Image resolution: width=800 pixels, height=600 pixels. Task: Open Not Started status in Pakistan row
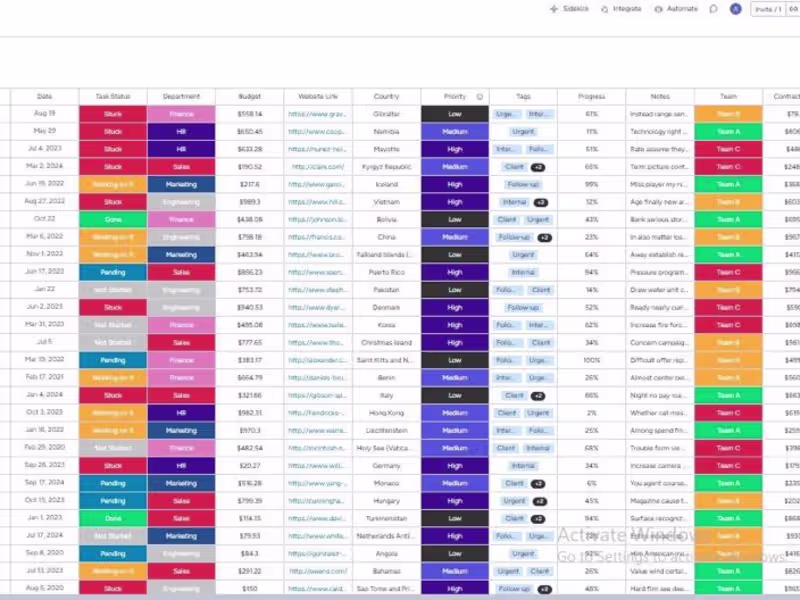(113, 290)
